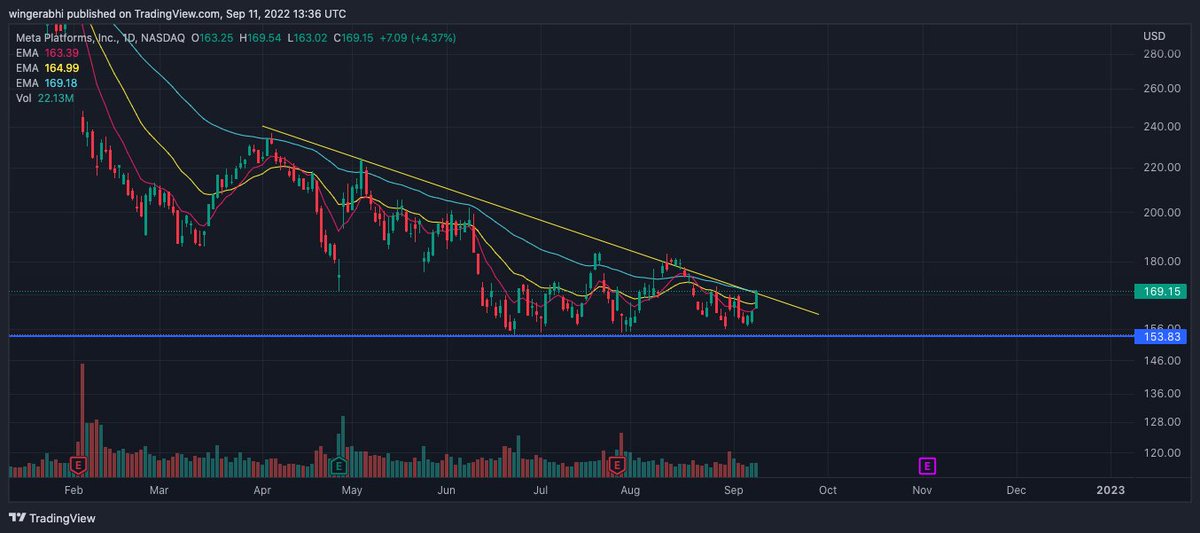Screen dimensions: 1200x533
Task: Click the 240.00 price axis label
Action: click(x=1160, y=126)
